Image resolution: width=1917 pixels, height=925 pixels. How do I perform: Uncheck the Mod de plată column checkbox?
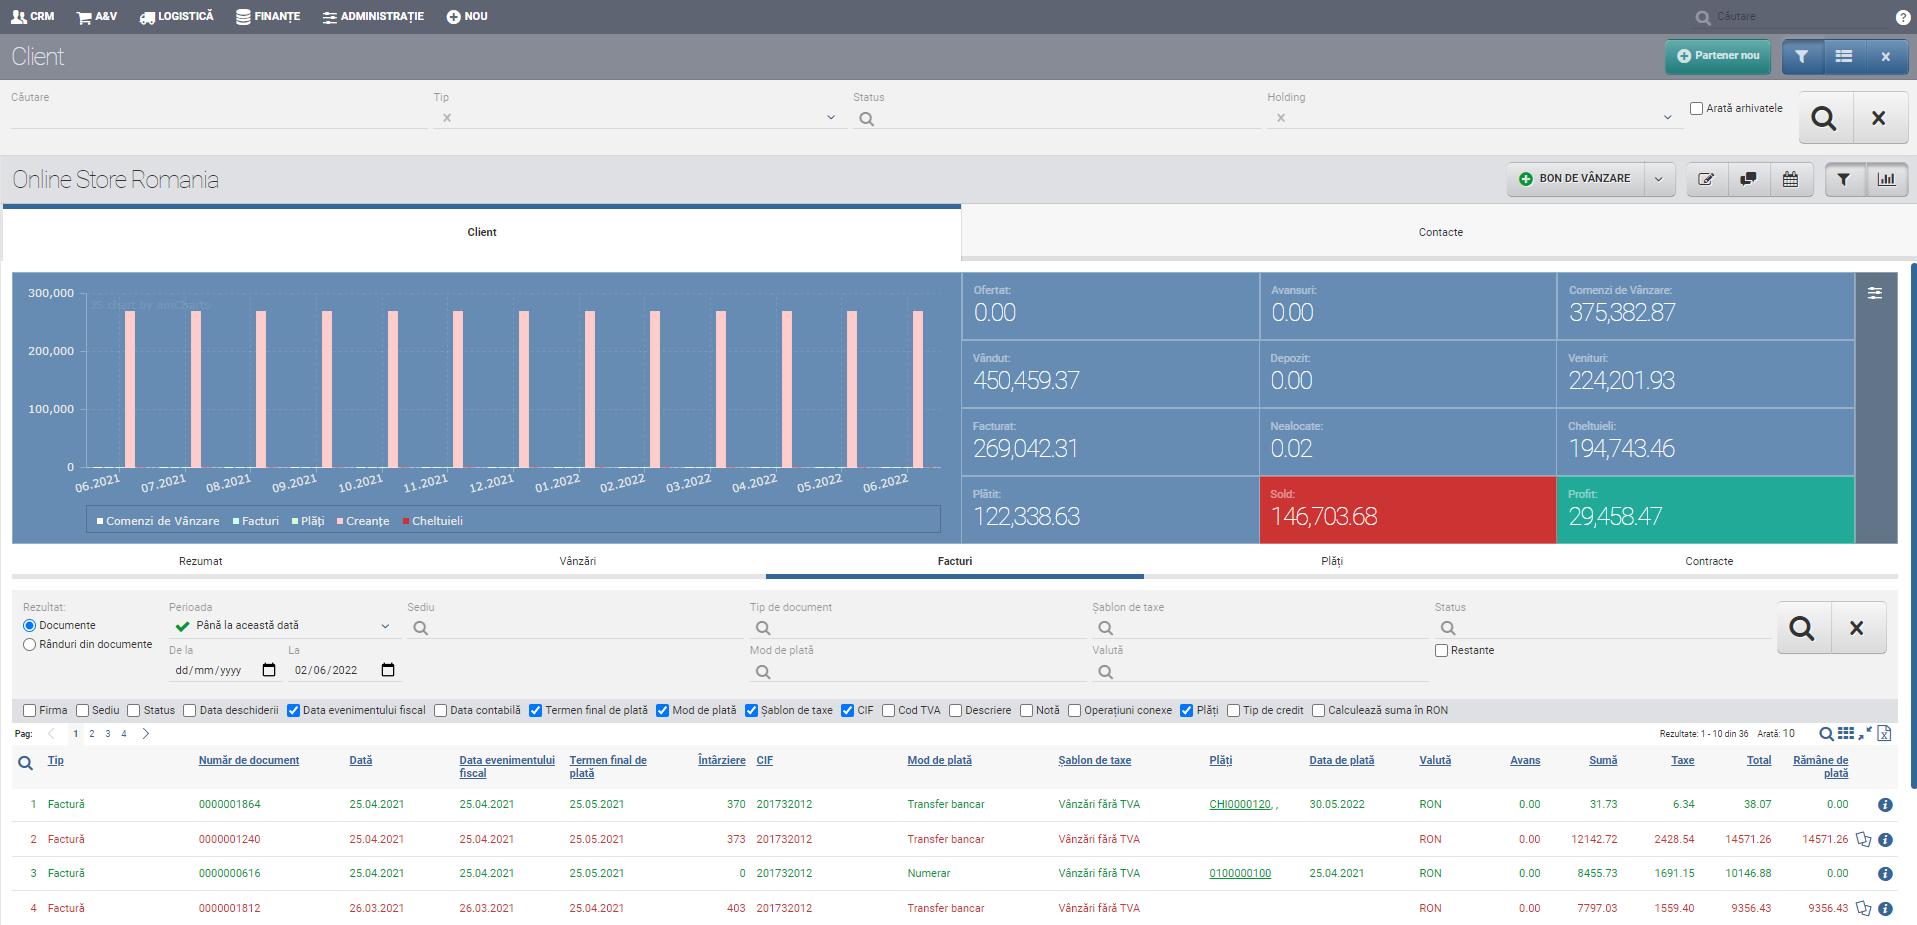[662, 711]
